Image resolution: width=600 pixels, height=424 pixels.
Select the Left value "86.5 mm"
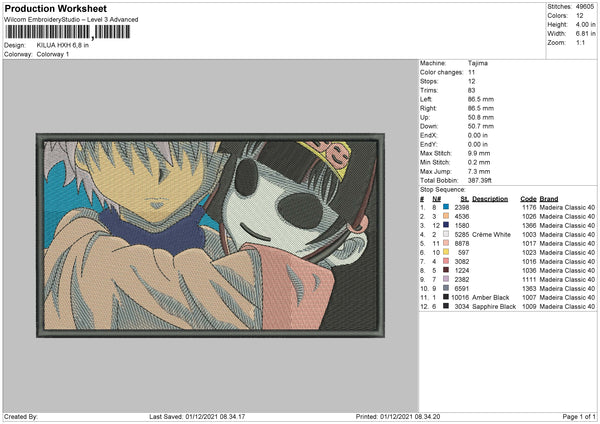coord(481,99)
